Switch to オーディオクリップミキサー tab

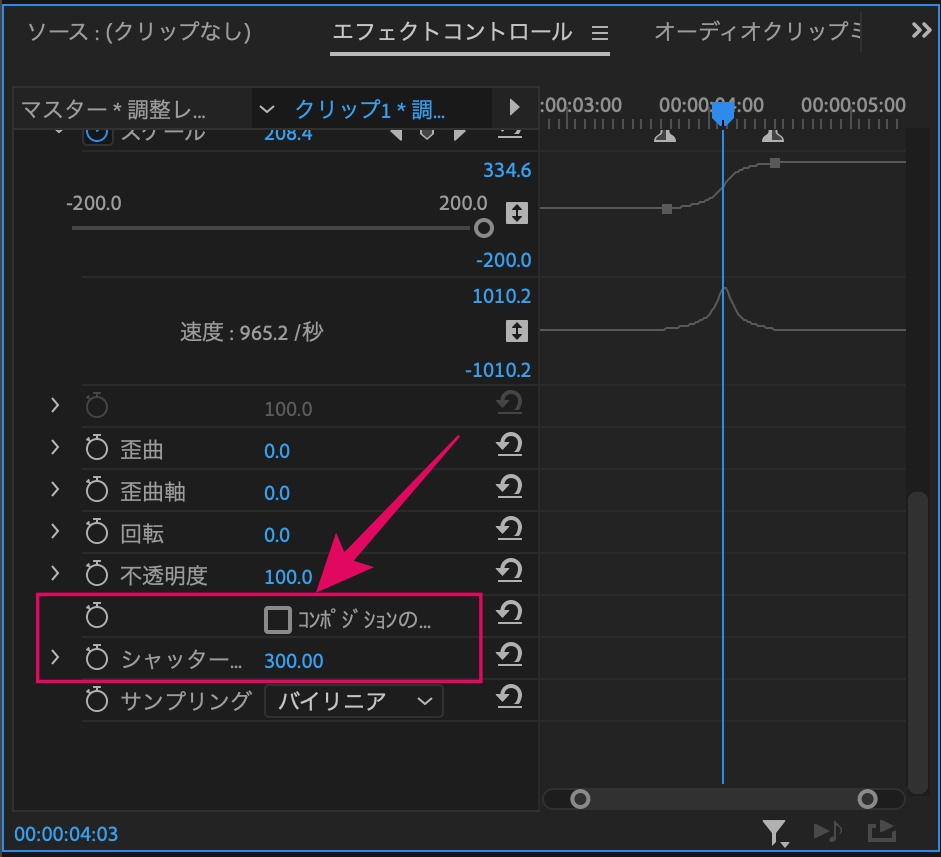(757, 31)
